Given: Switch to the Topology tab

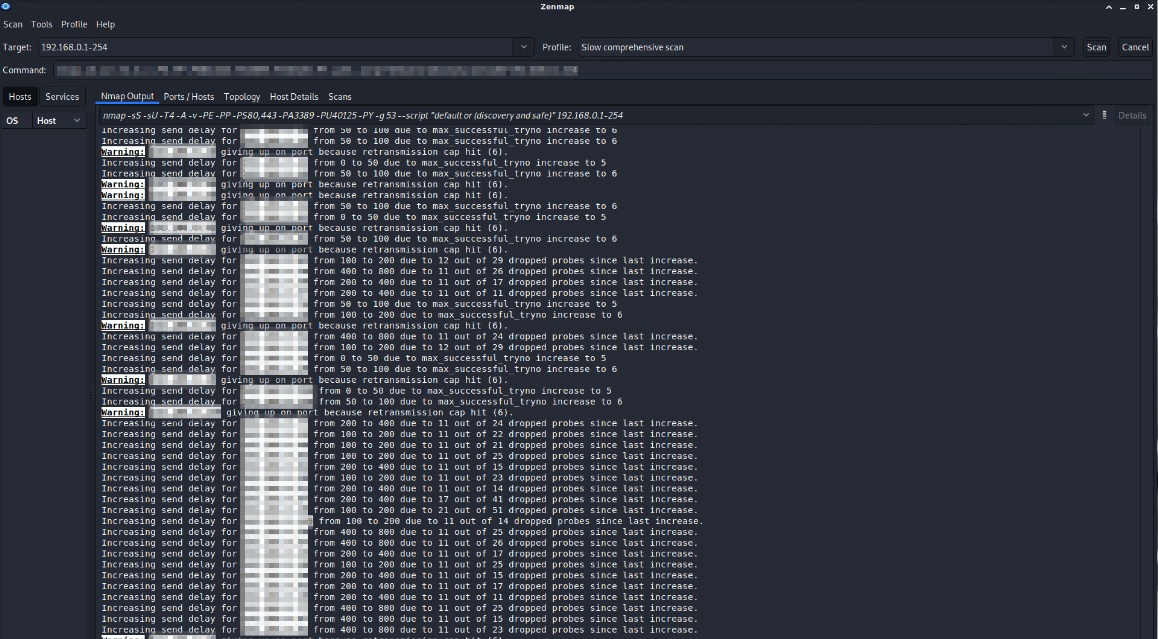Looking at the screenshot, I should tap(242, 97).
